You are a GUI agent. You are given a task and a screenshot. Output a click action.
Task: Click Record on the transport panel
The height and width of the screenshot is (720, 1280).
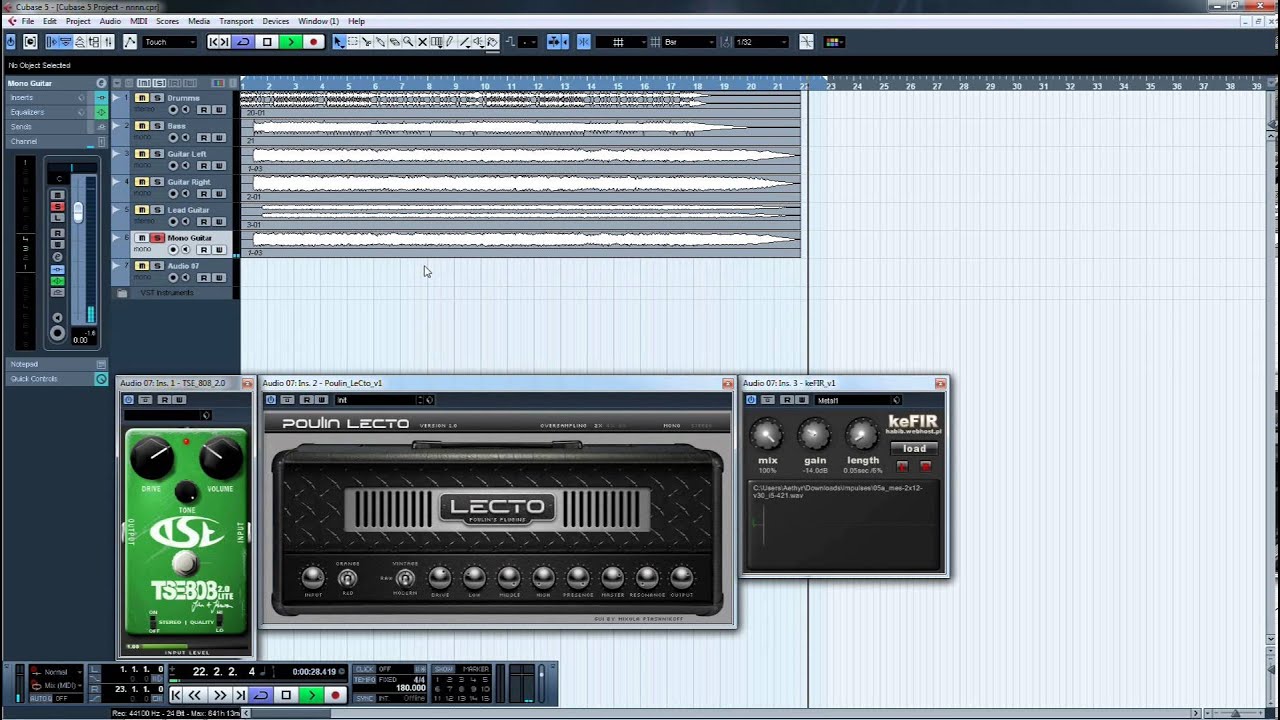point(335,695)
